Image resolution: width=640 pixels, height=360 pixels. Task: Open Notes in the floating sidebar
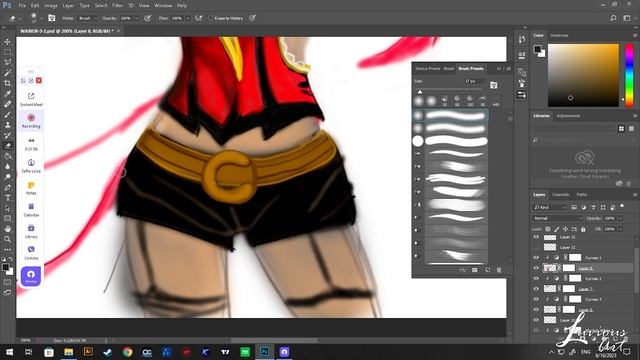(x=31, y=188)
